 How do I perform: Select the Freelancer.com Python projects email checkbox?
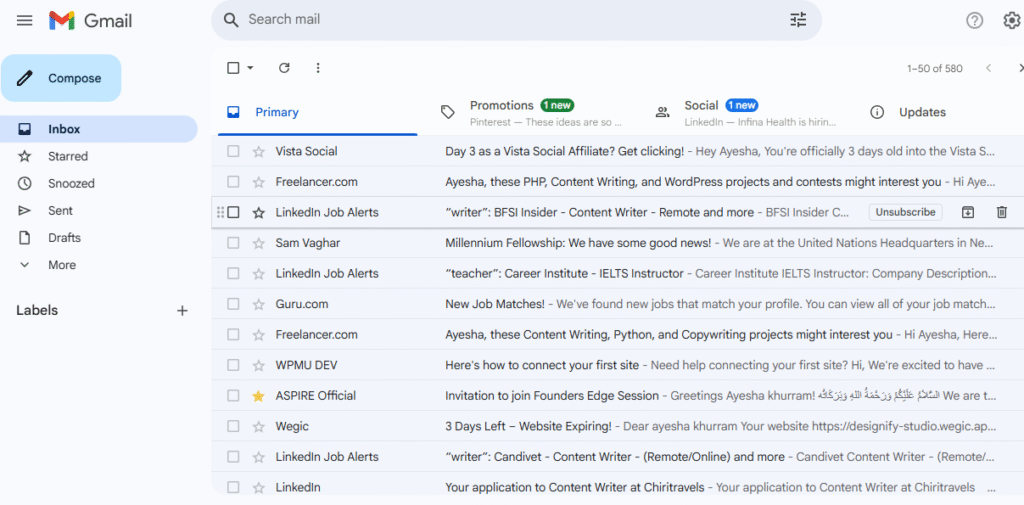(233, 334)
